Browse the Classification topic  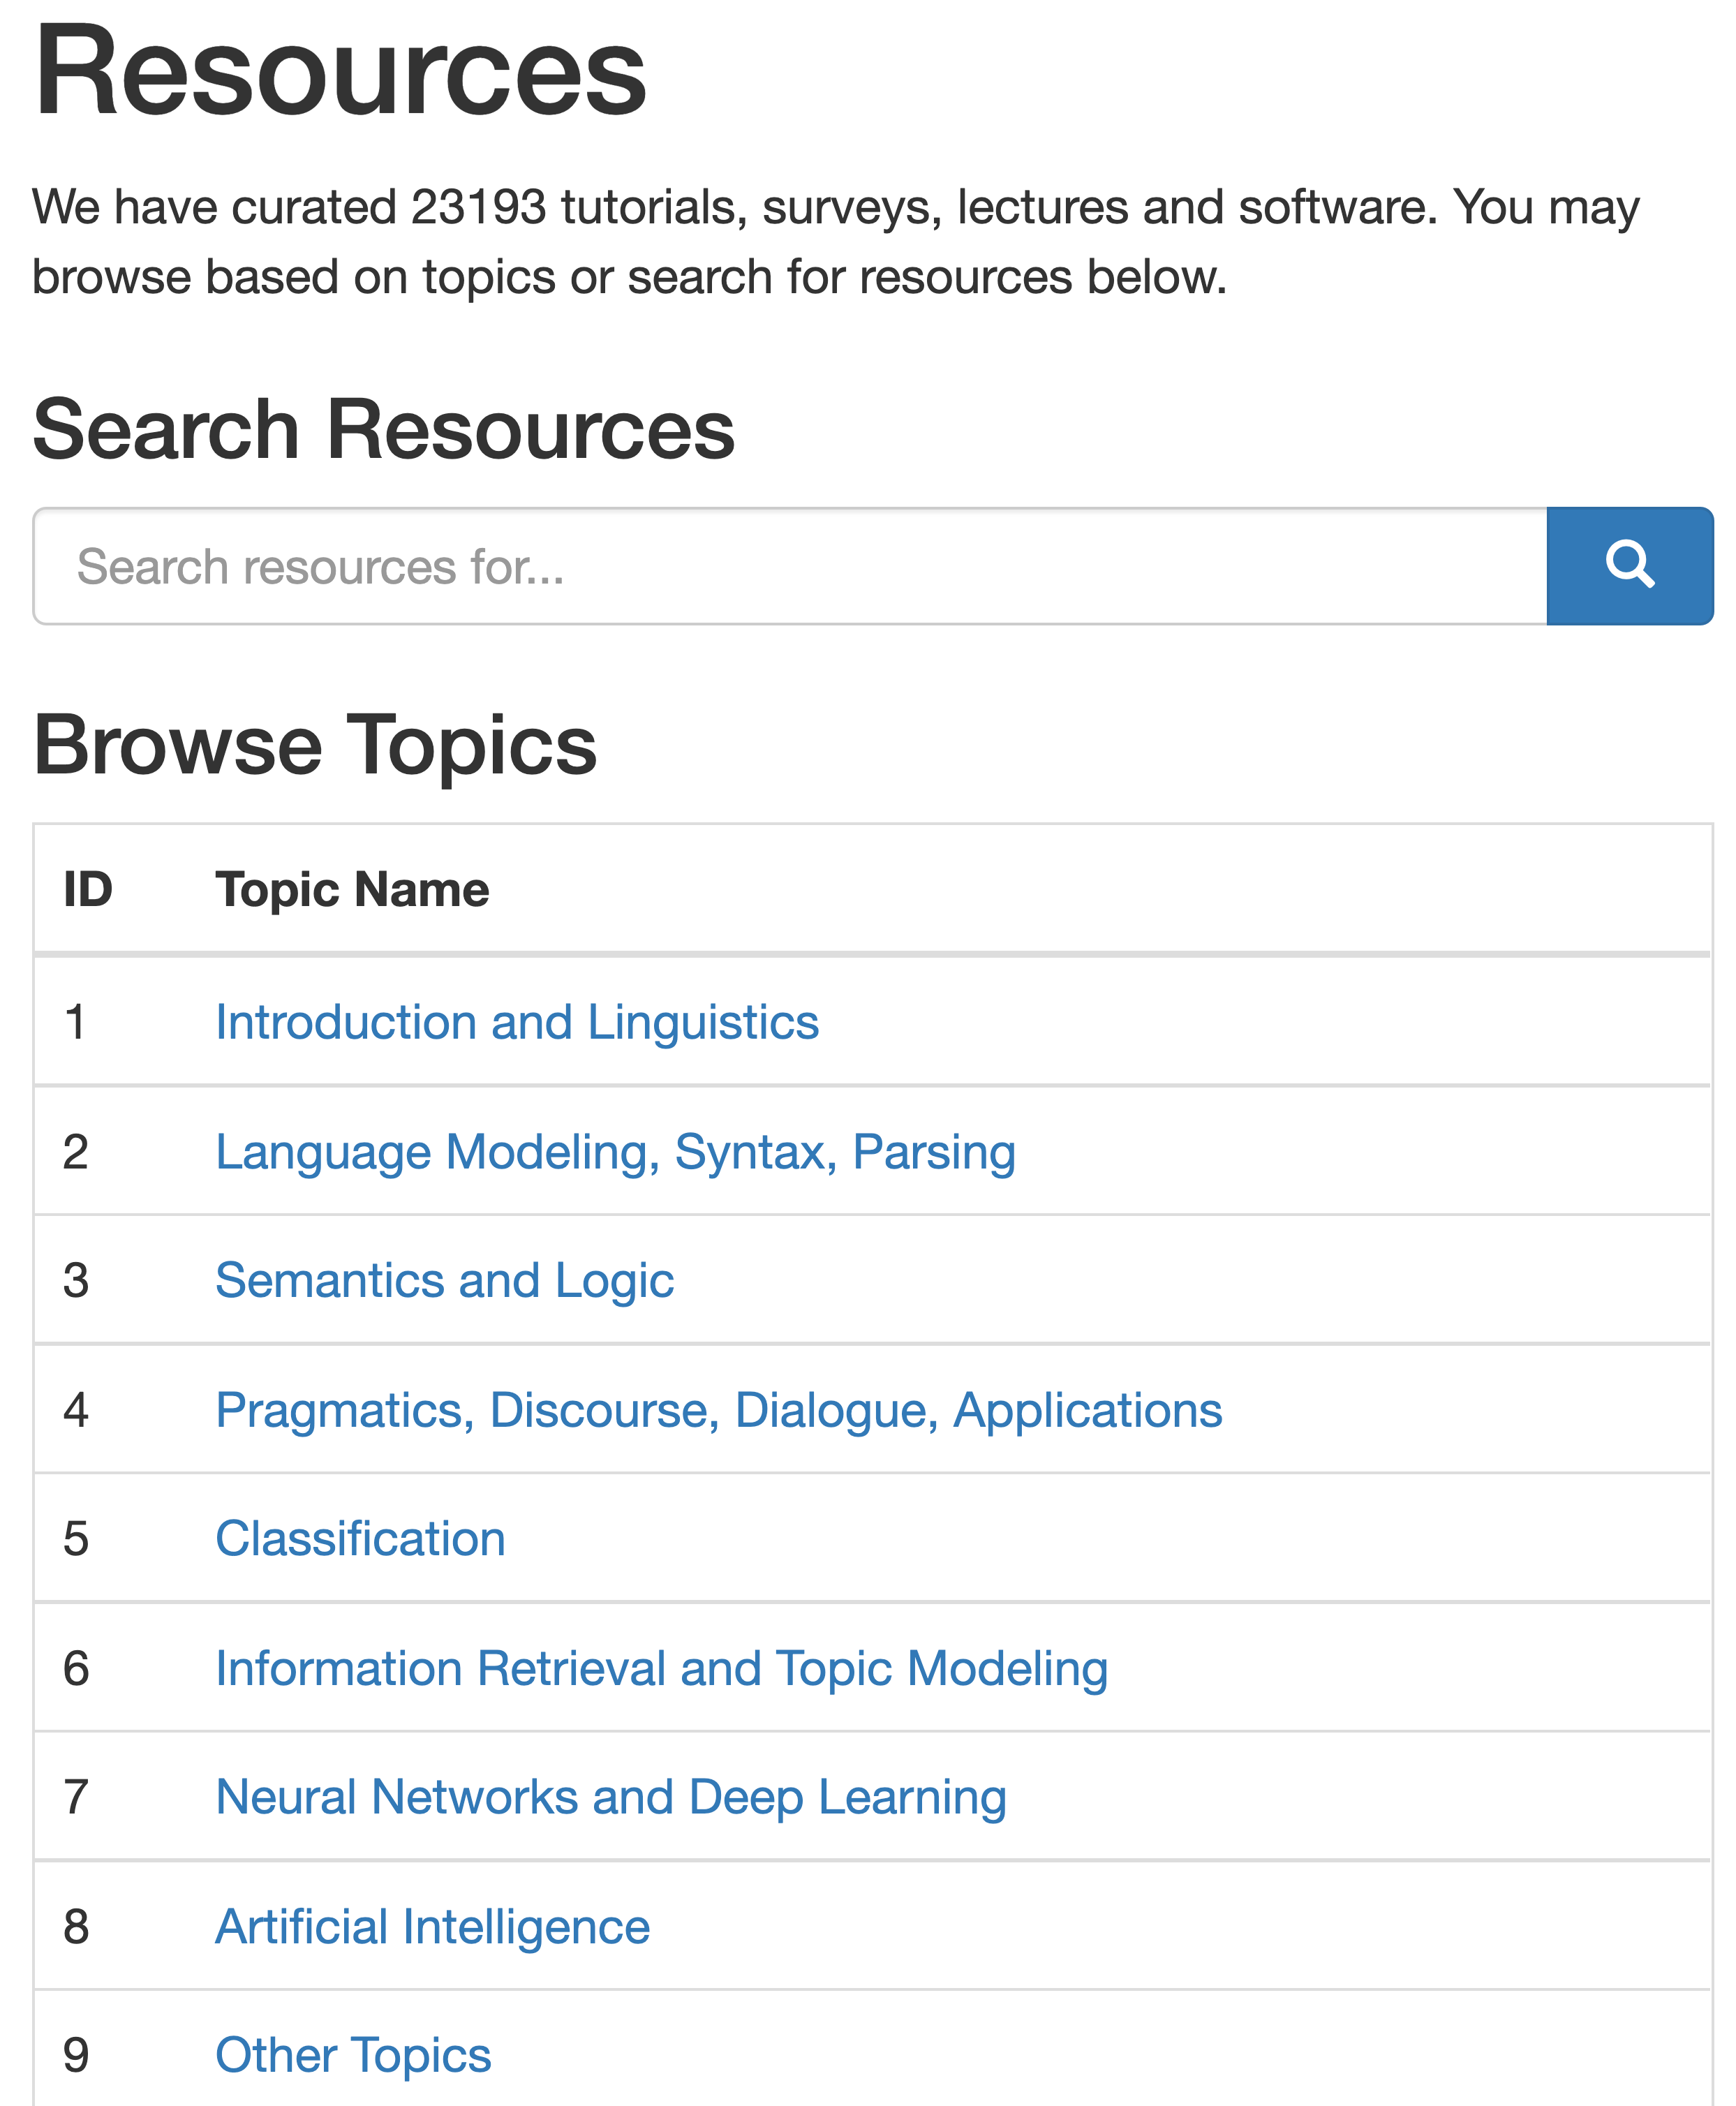tap(360, 1538)
